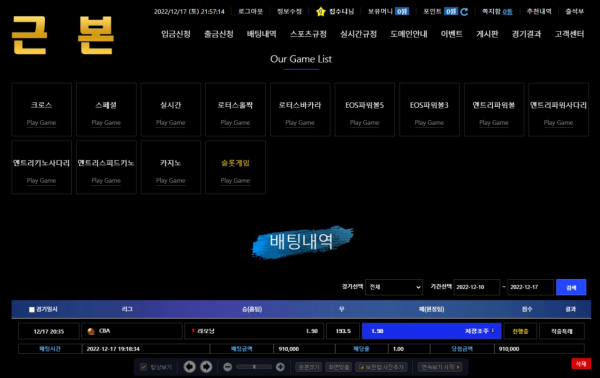600x378 pixels.
Task: Click the 화면맞춤 fit-to-screen button
Action: pos(339,367)
